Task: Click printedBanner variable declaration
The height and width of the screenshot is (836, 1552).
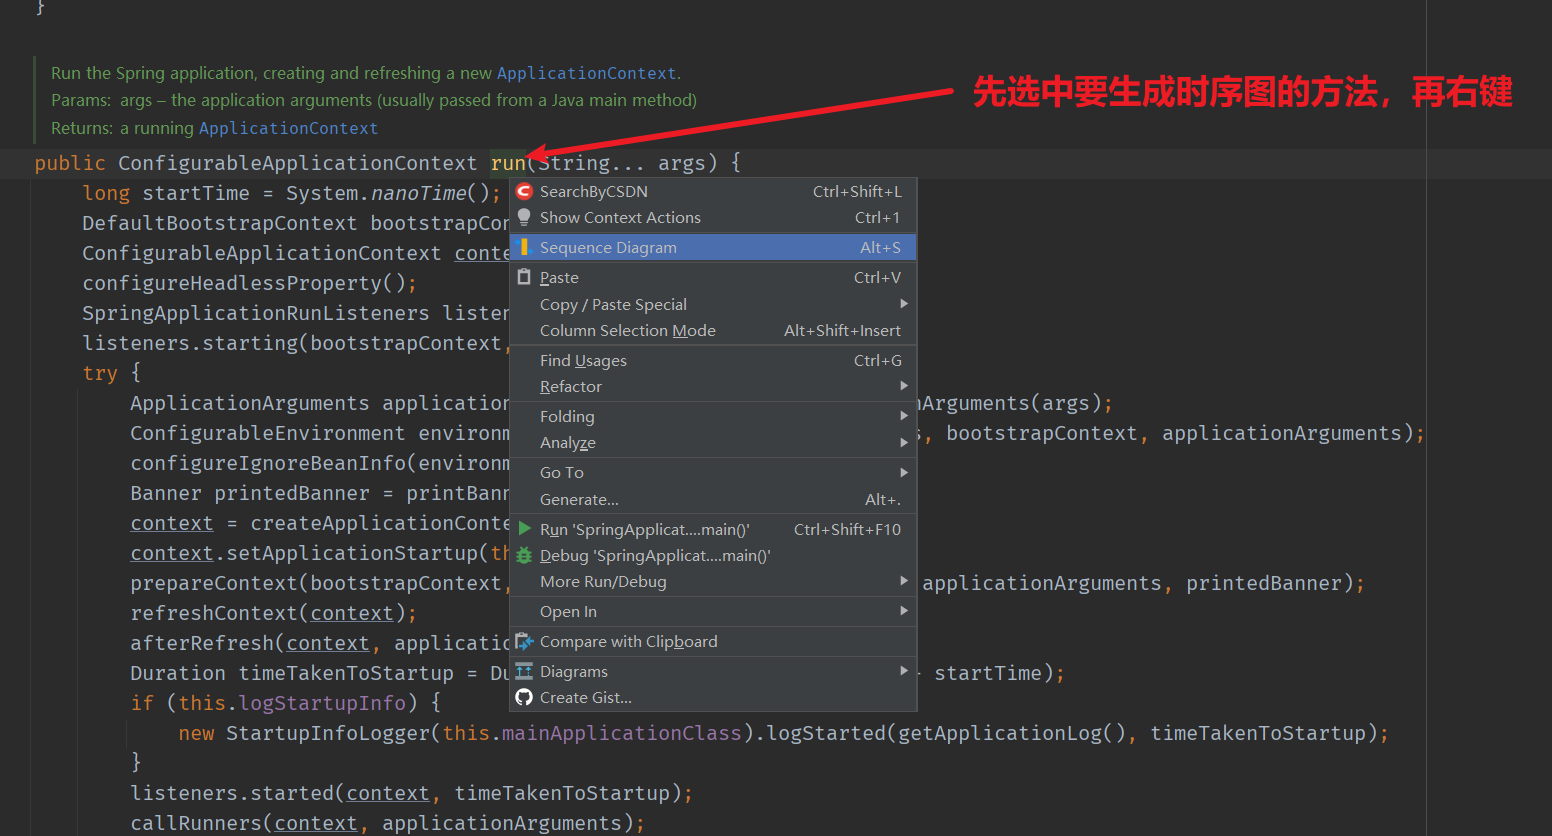Action: pyautogui.click(x=292, y=493)
